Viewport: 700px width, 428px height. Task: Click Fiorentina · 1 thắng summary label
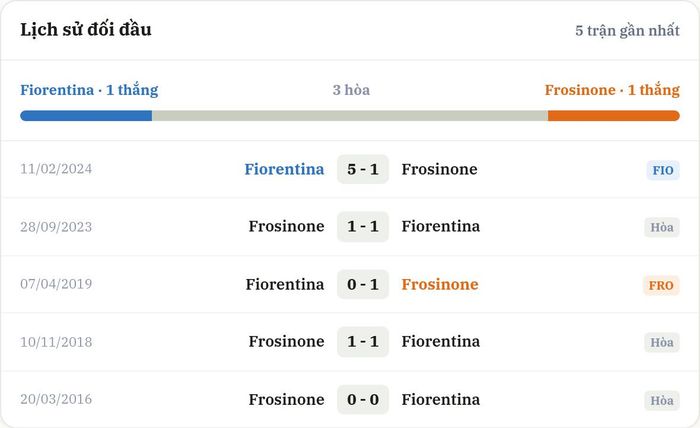[x=89, y=90]
